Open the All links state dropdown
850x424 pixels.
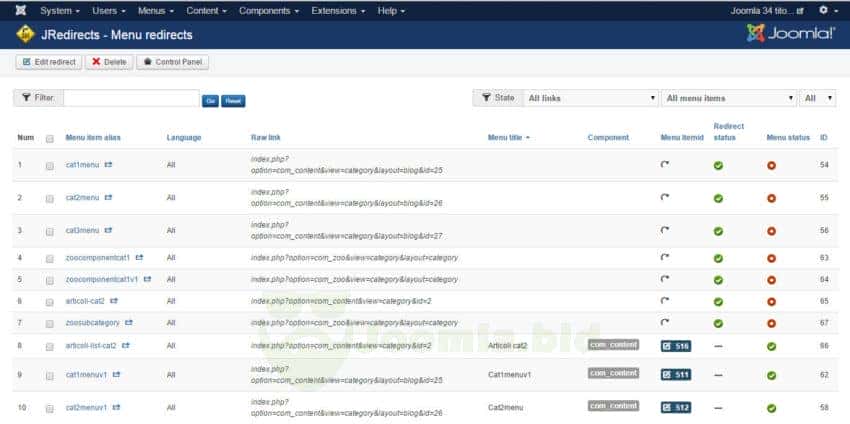591,98
